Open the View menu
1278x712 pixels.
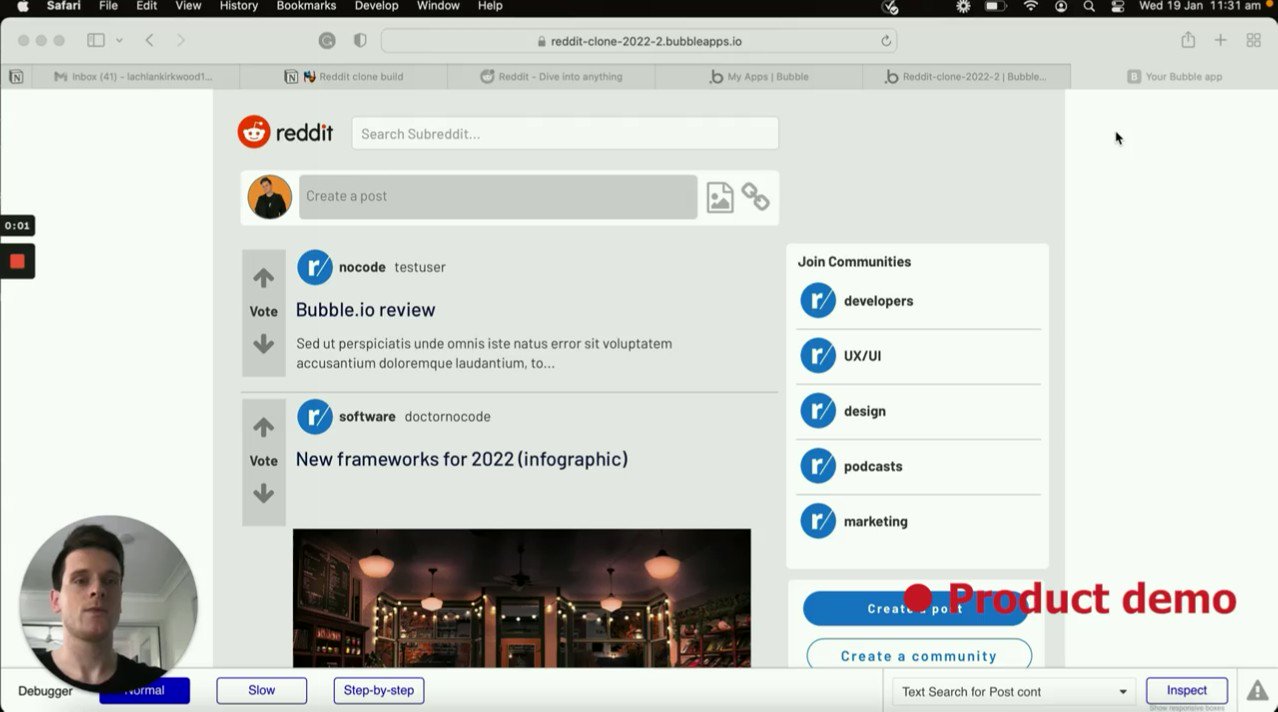pyautogui.click(x=188, y=6)
